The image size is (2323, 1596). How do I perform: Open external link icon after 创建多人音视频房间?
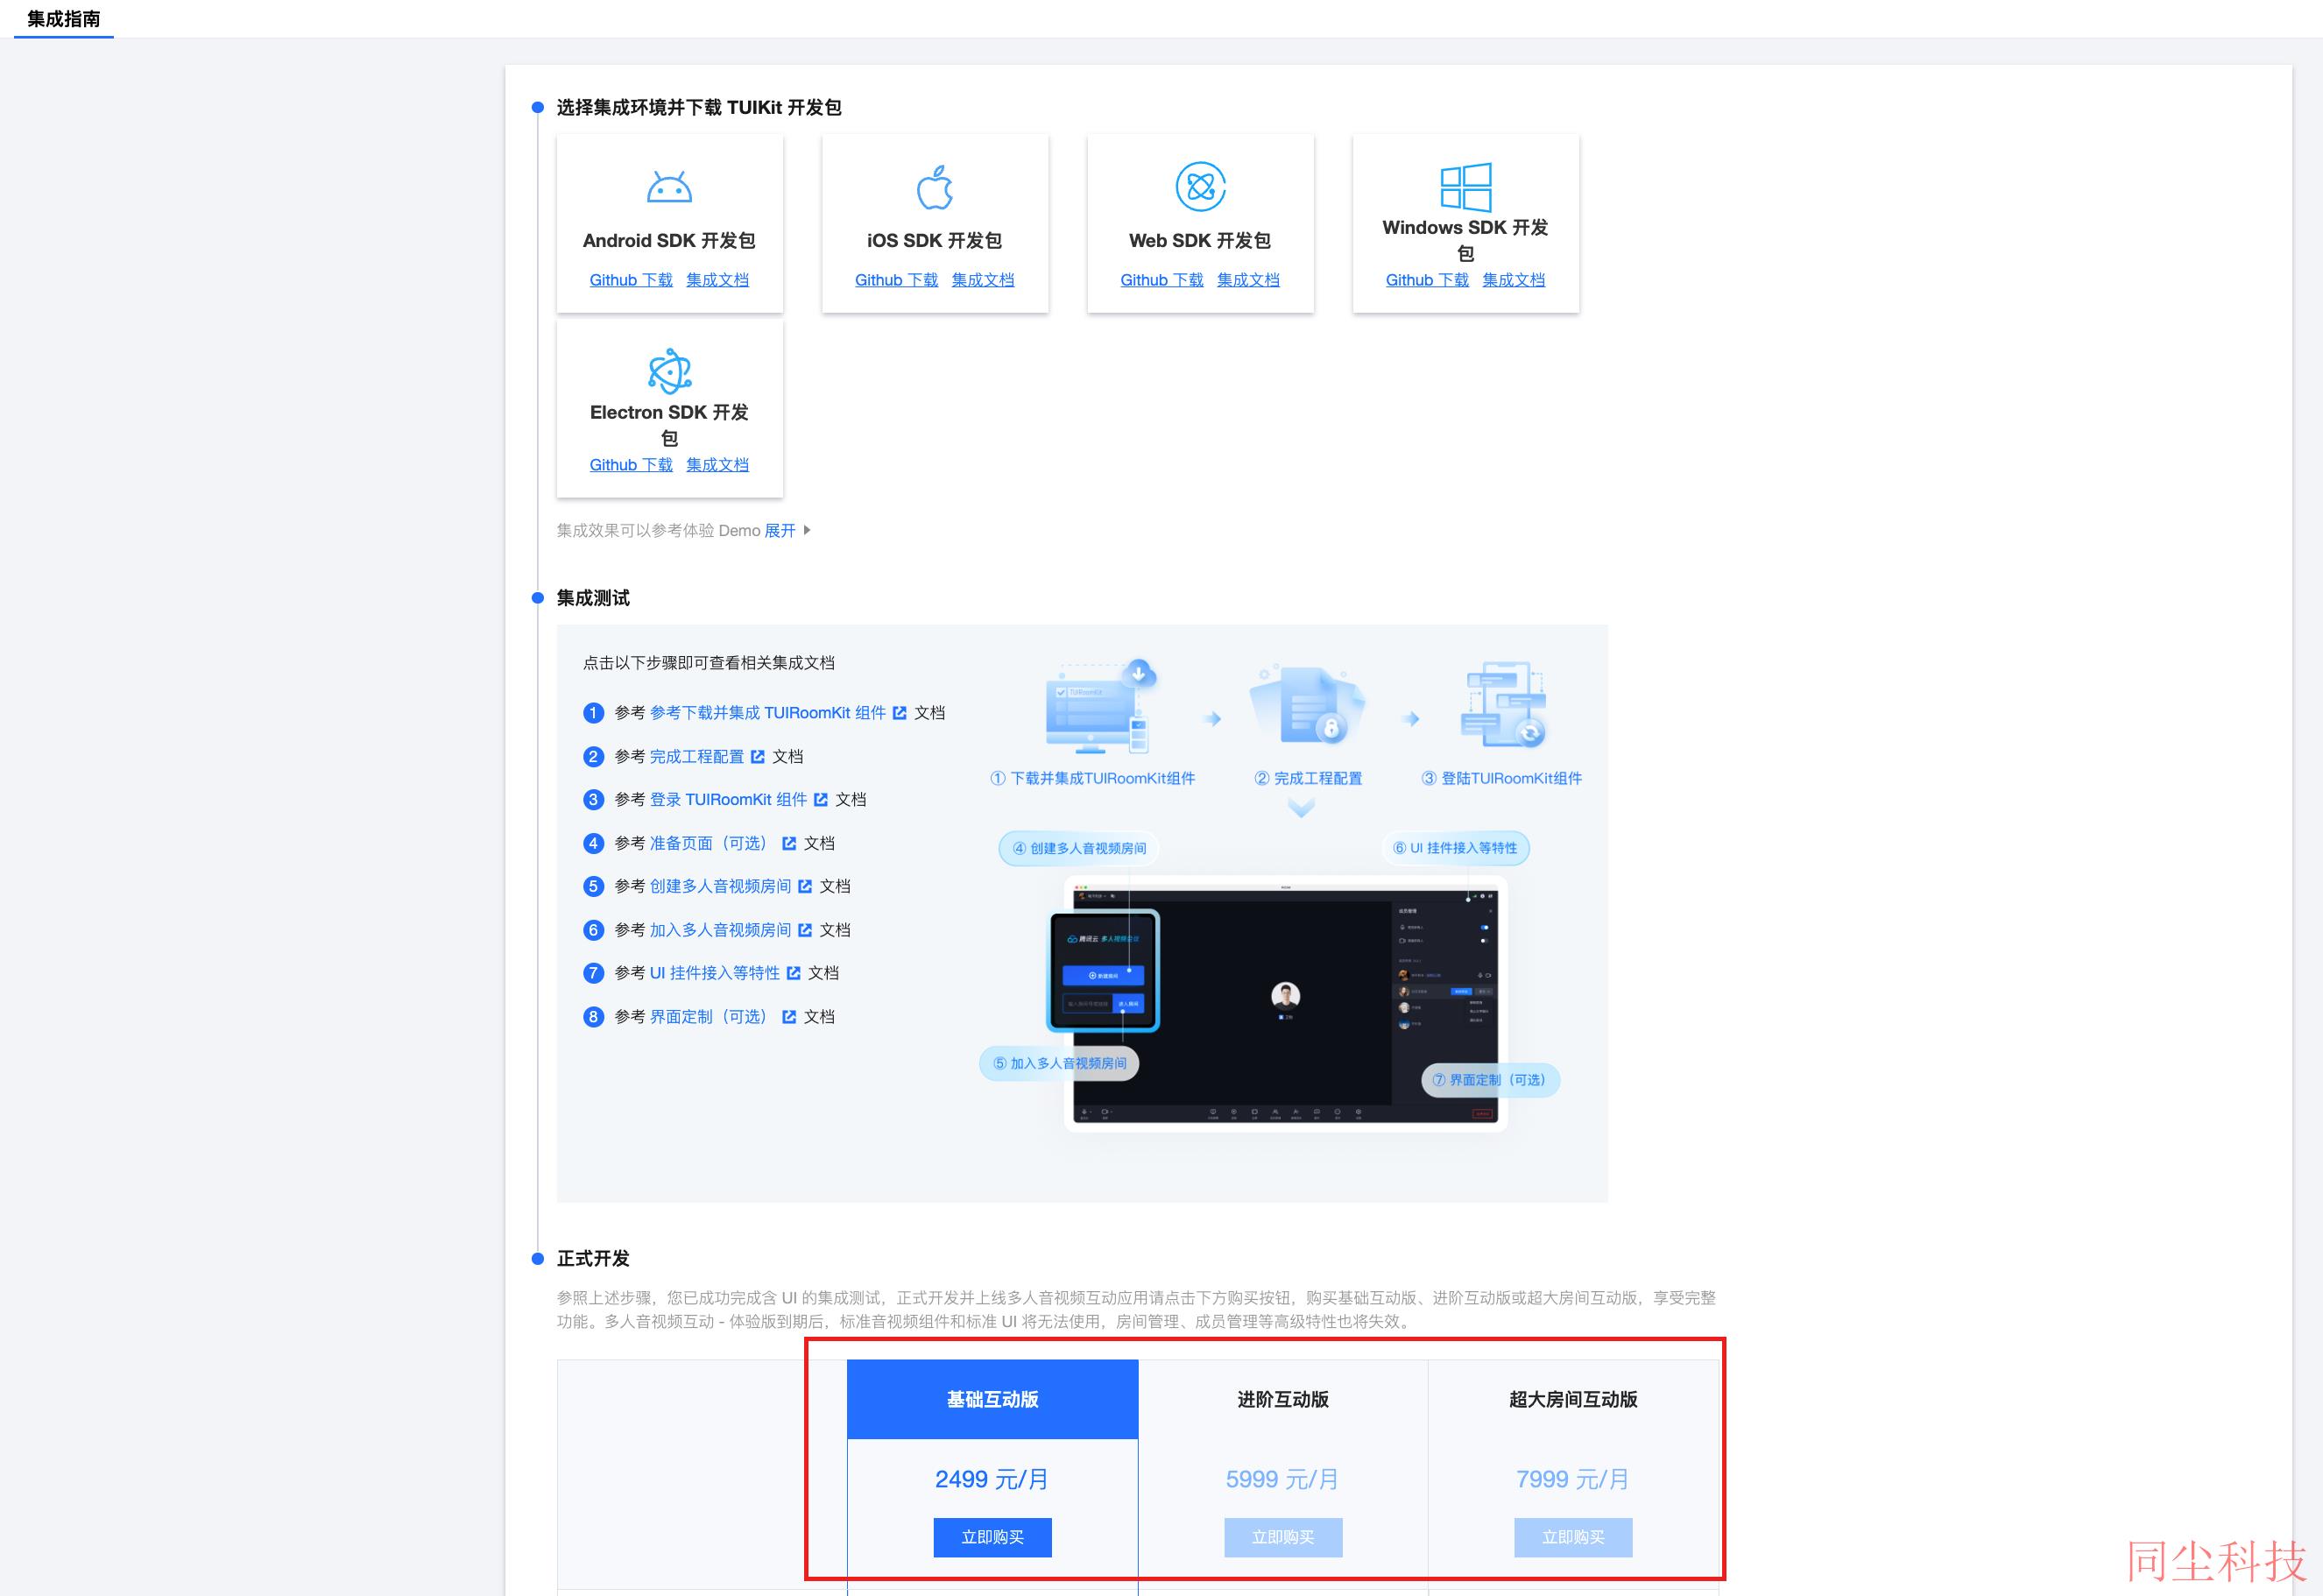pos(805,887)
